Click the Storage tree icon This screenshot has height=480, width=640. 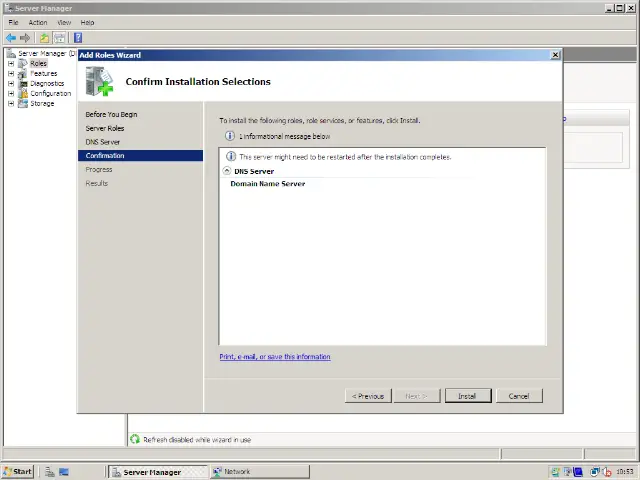(23, 104)
